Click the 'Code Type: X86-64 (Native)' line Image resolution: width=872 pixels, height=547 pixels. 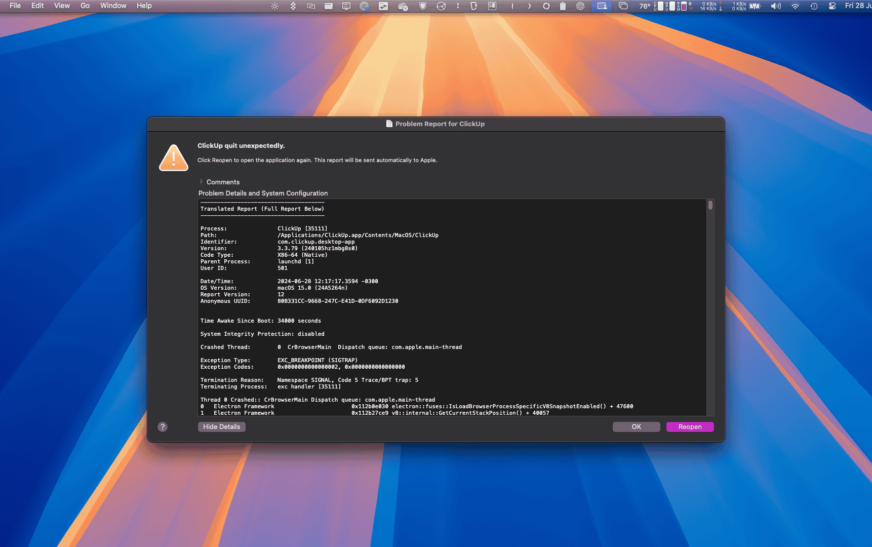coord(264,255)
